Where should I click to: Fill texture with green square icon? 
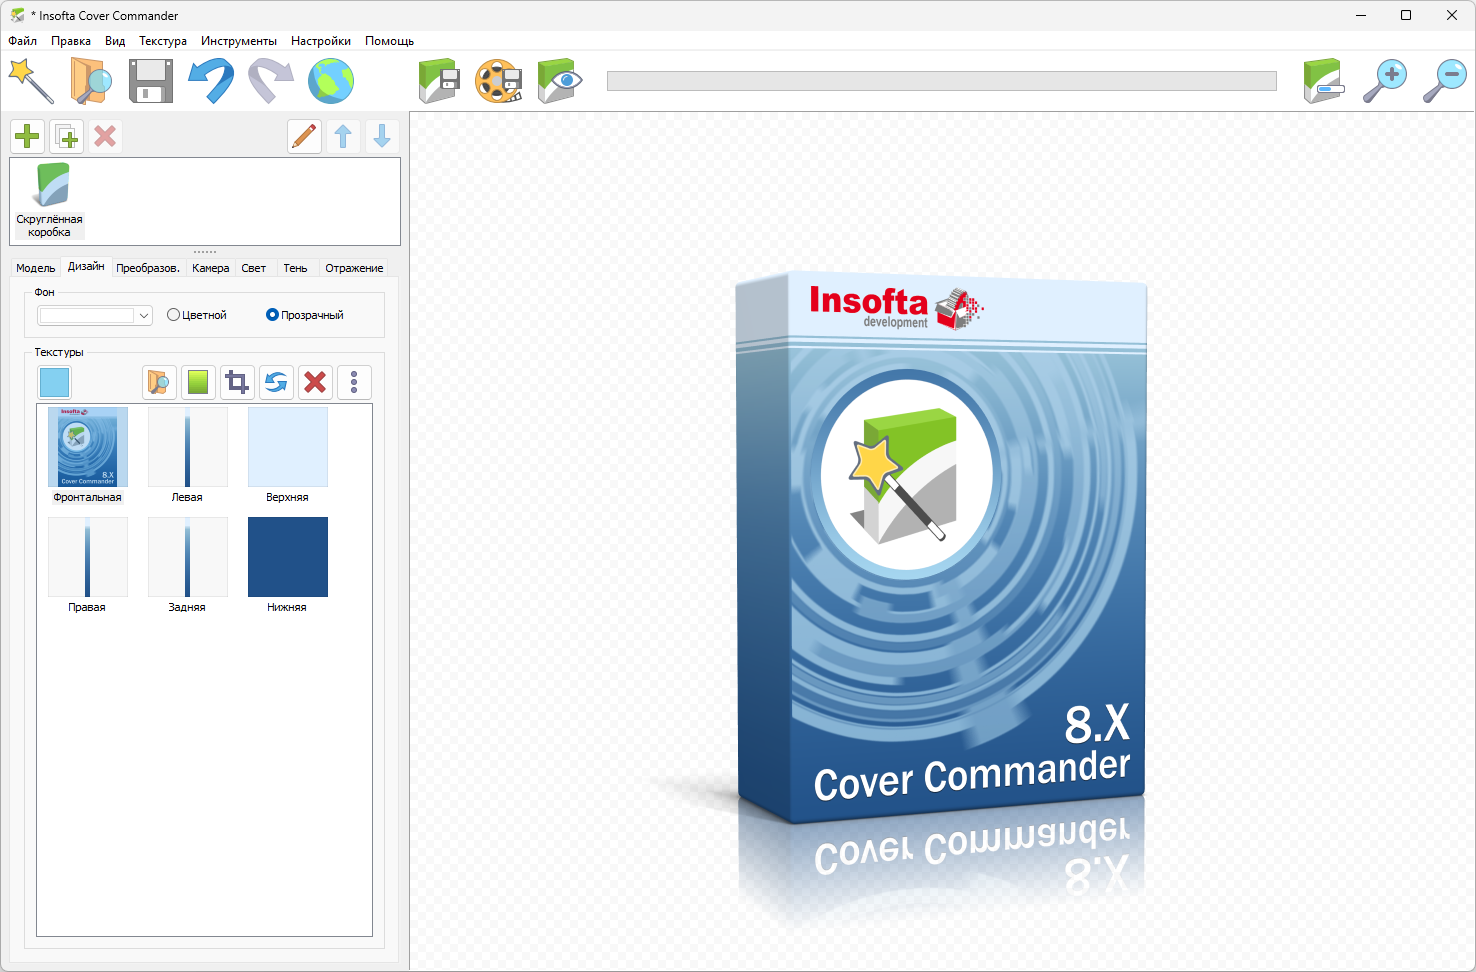click(198, 382)
